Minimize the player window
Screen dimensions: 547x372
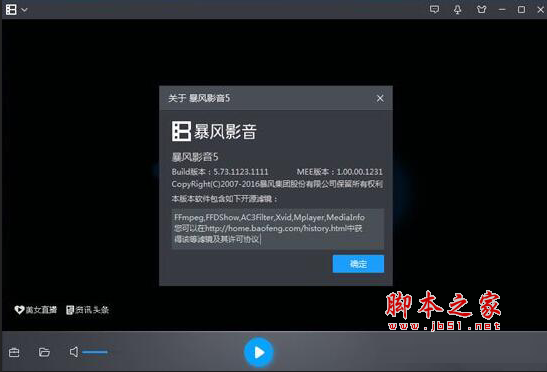[x=502, y=10]
